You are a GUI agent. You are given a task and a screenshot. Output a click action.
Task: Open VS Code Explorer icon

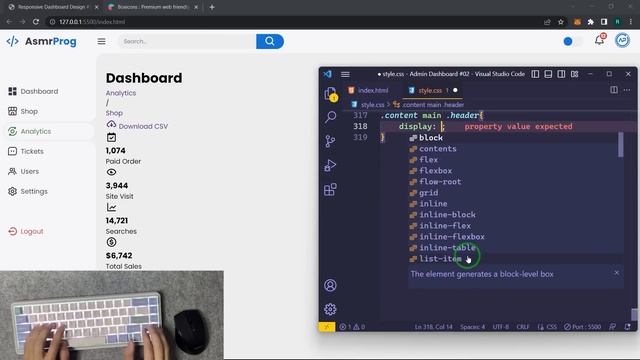[x=330, y=94]
